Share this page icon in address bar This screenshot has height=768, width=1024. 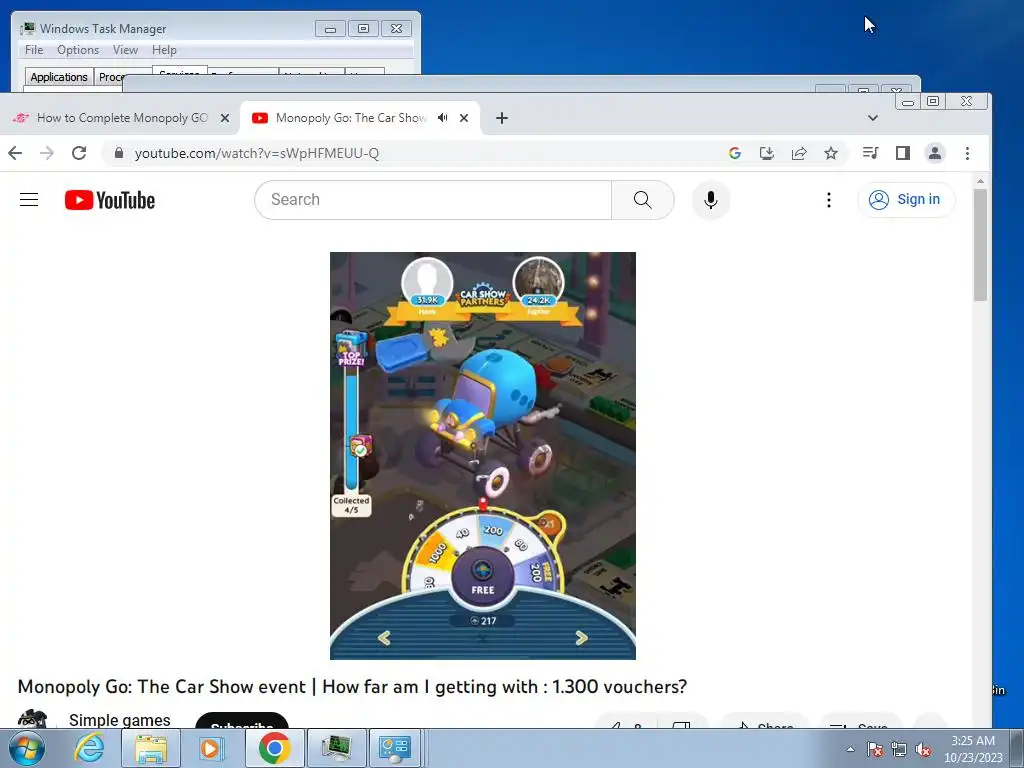pos(799,153)
